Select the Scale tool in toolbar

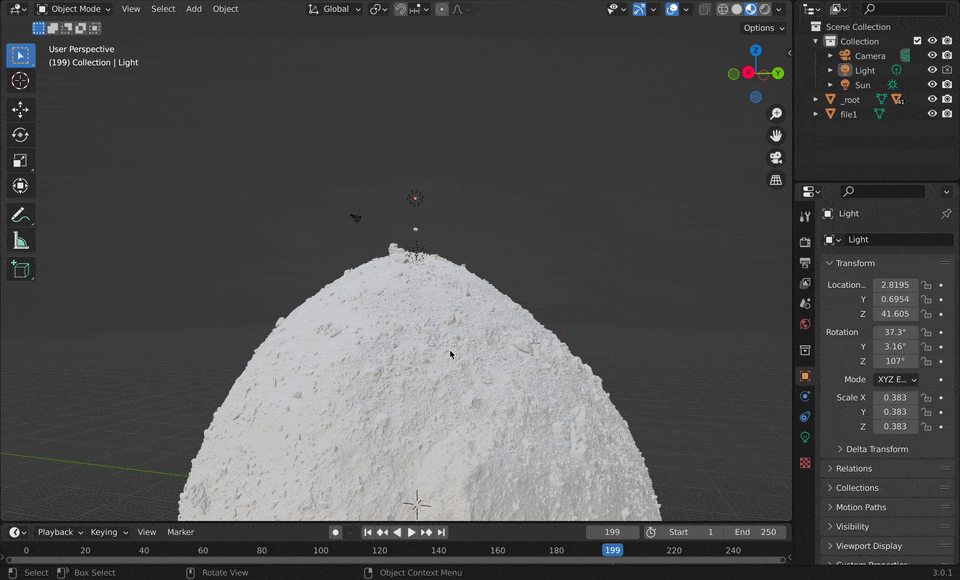[20, 160]
